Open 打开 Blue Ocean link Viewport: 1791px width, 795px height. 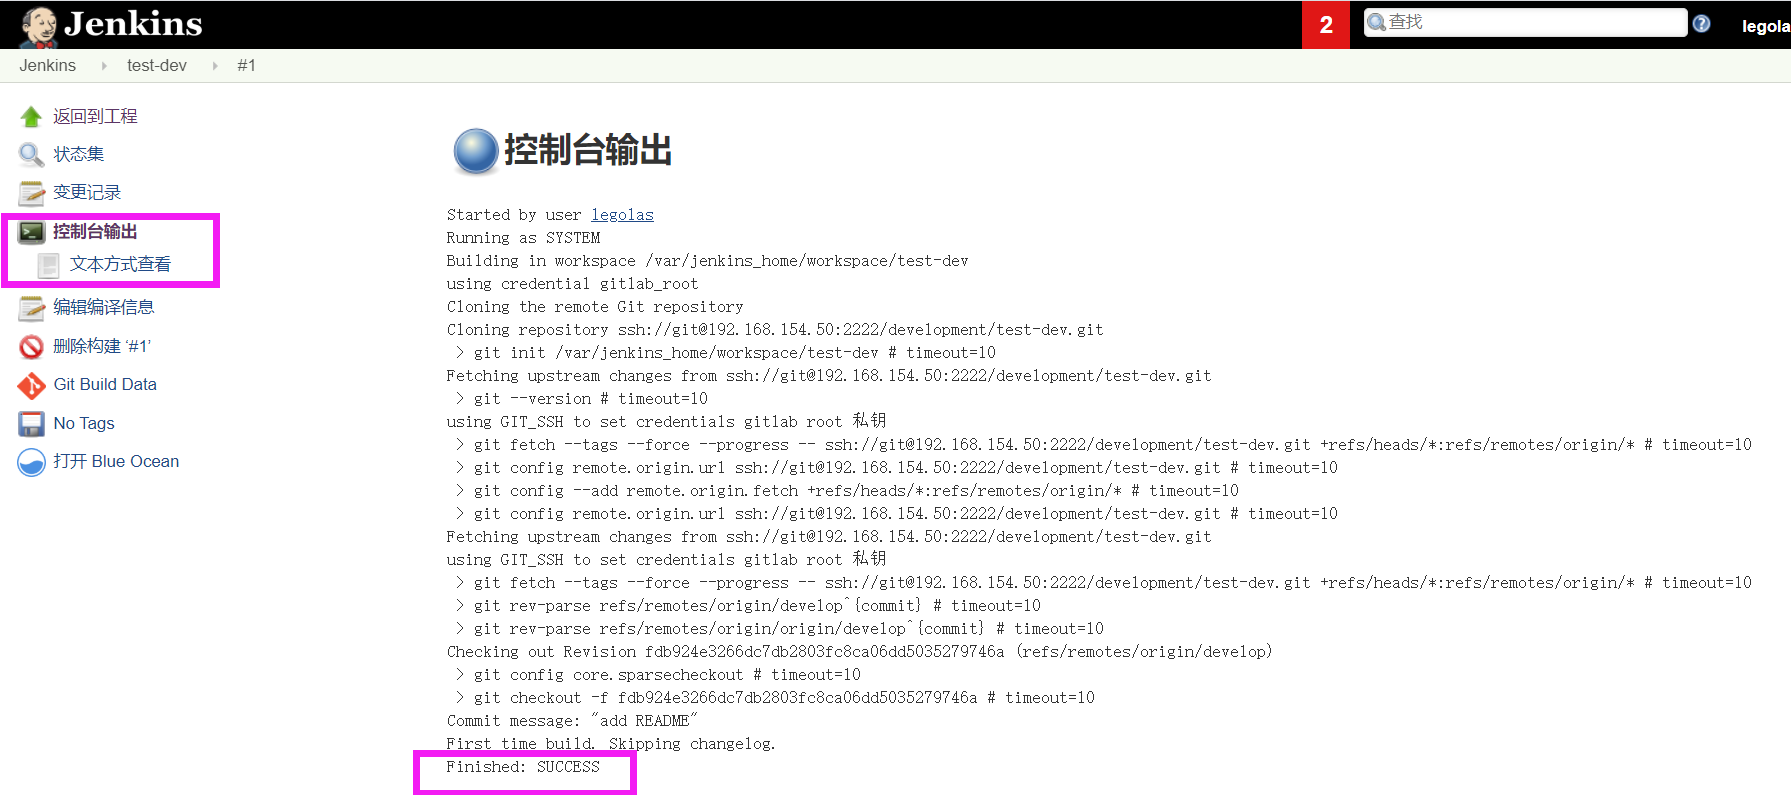(x=116, y=461)
